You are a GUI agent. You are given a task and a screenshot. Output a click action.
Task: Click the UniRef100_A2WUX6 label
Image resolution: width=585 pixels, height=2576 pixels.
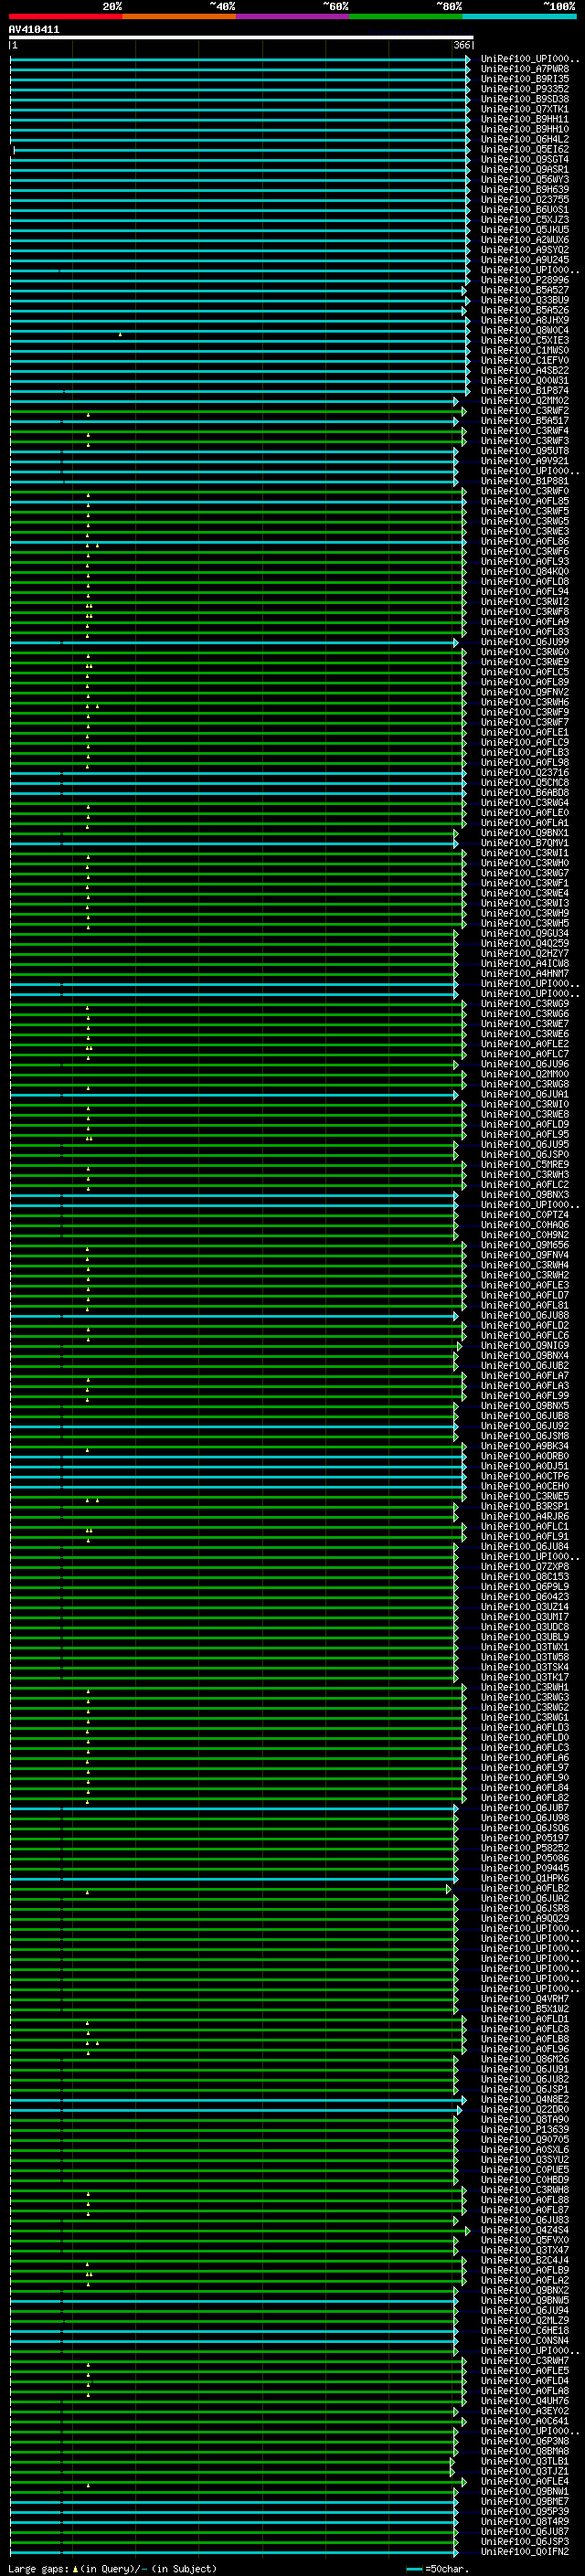pos(525,240)
